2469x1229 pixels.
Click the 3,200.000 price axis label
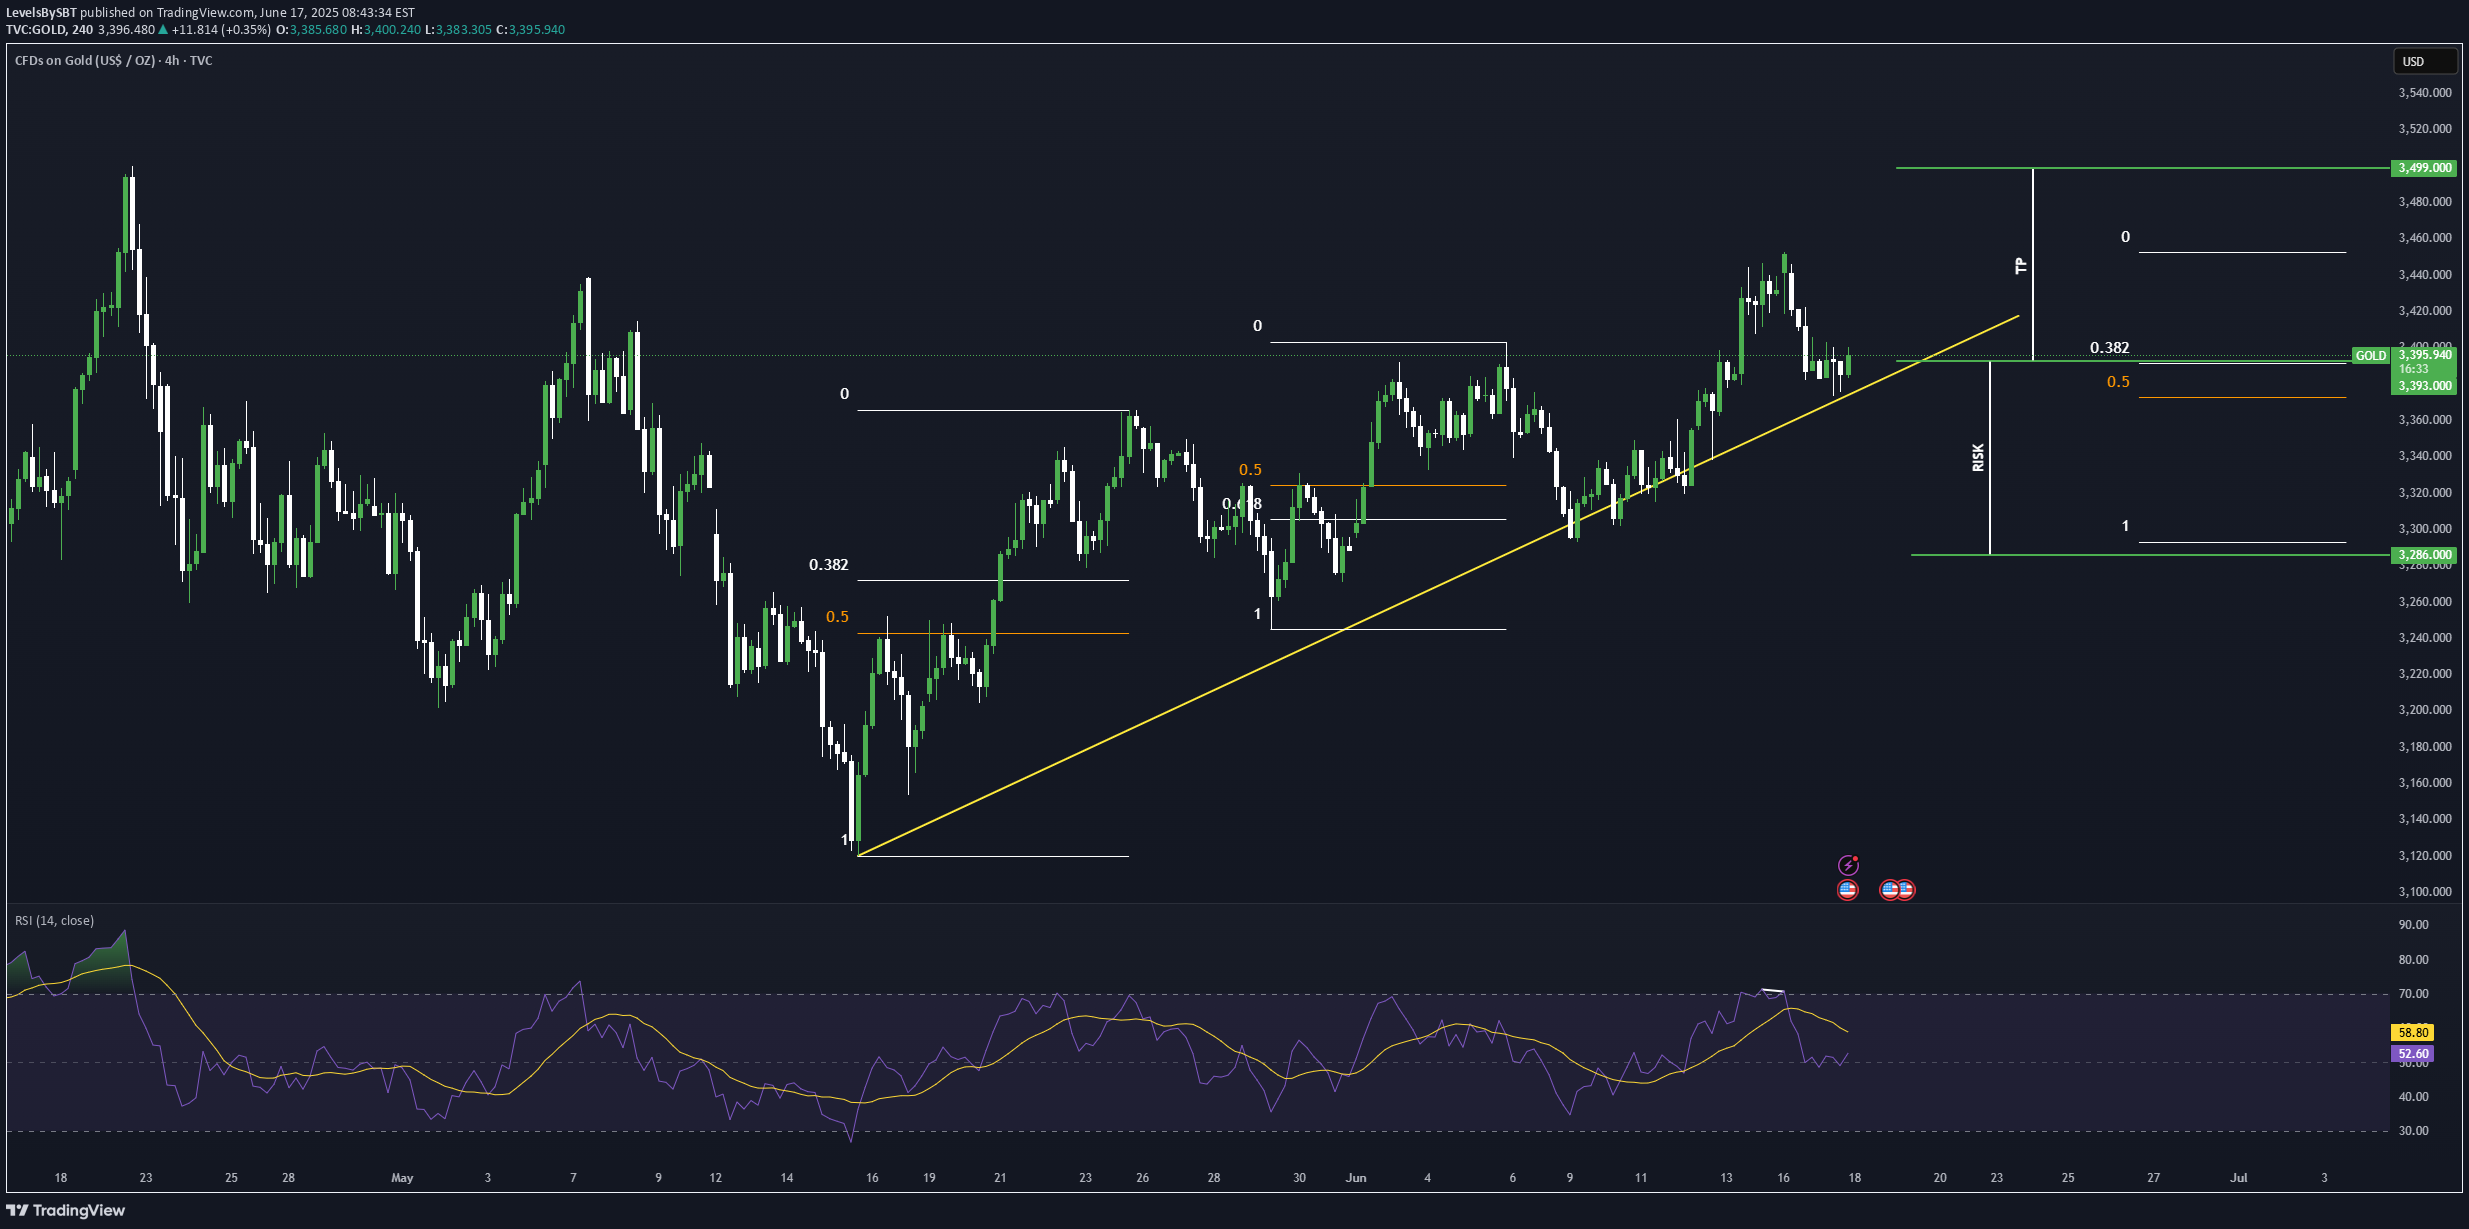[x=2425, y=710]
